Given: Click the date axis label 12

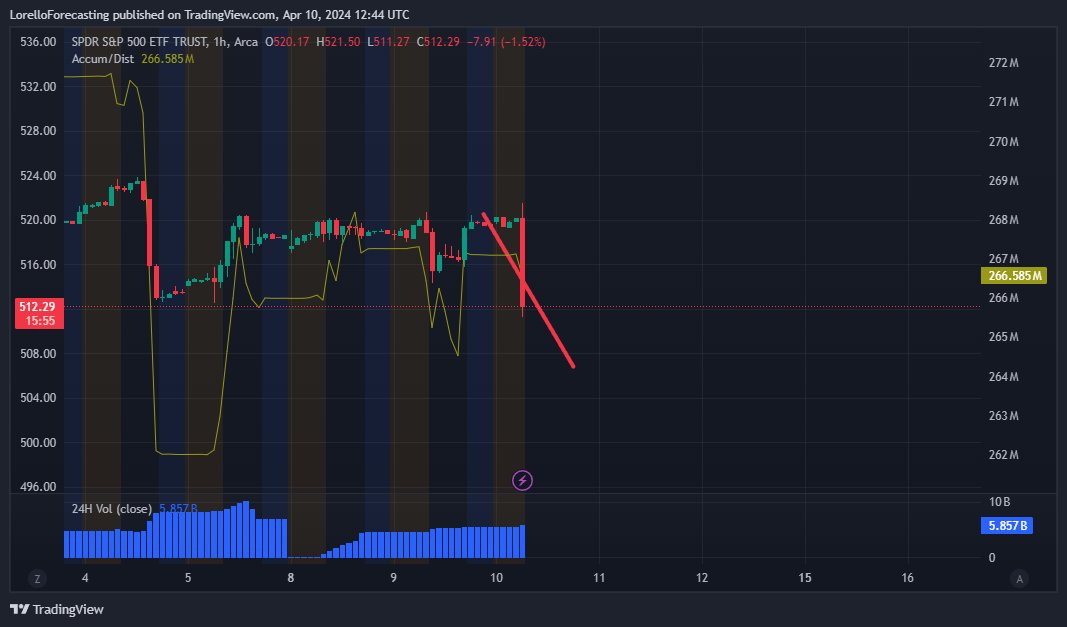Looking at the screenshot, I should [x=702, y=577].
